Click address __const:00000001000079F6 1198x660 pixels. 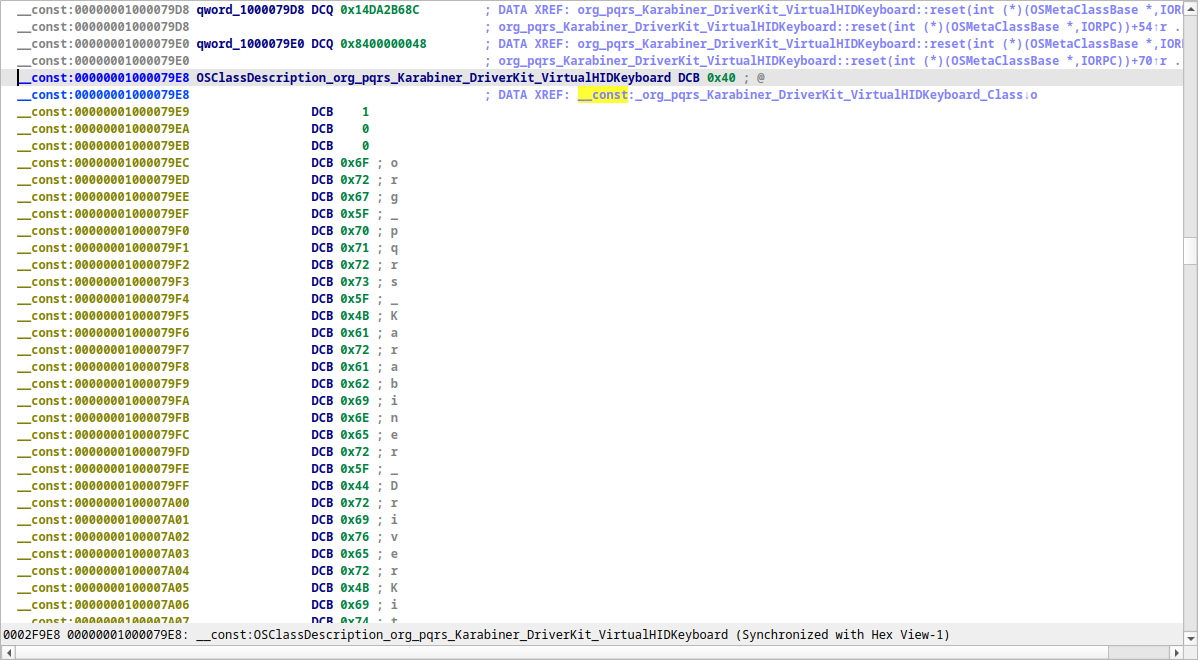tap(103, 332)
